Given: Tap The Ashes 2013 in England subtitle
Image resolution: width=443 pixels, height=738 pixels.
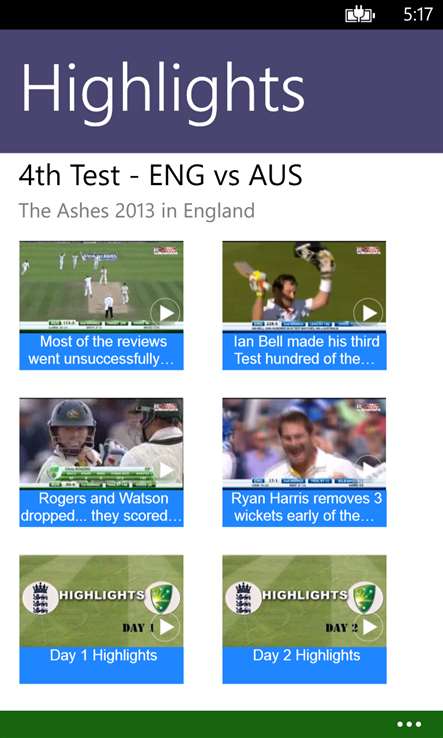Looking at the screenshot, I should 137,211.
